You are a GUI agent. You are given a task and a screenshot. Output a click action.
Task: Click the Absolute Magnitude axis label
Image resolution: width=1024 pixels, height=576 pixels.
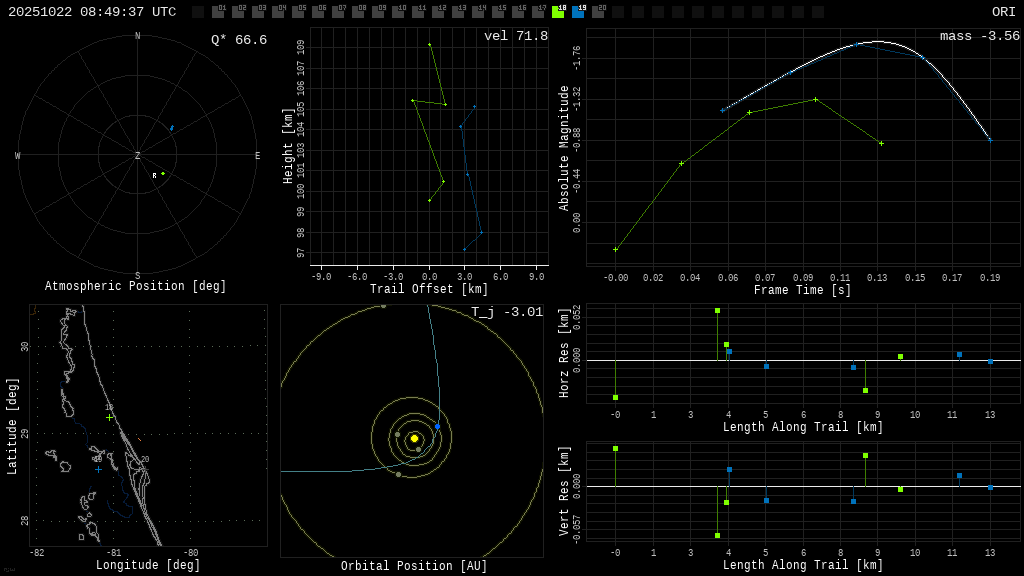564,148
